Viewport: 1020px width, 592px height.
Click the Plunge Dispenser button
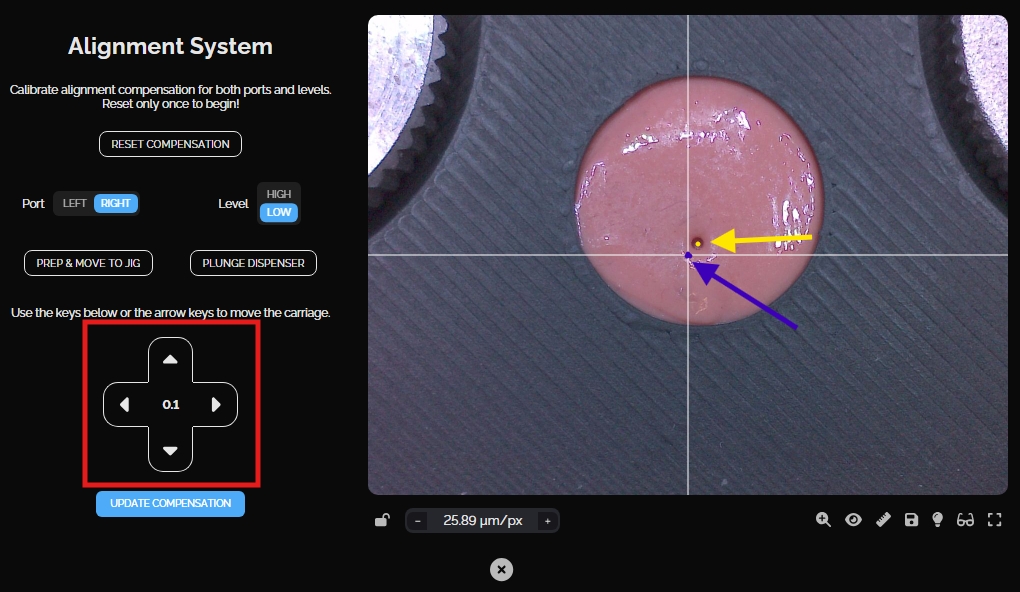(x=253, y=263)
